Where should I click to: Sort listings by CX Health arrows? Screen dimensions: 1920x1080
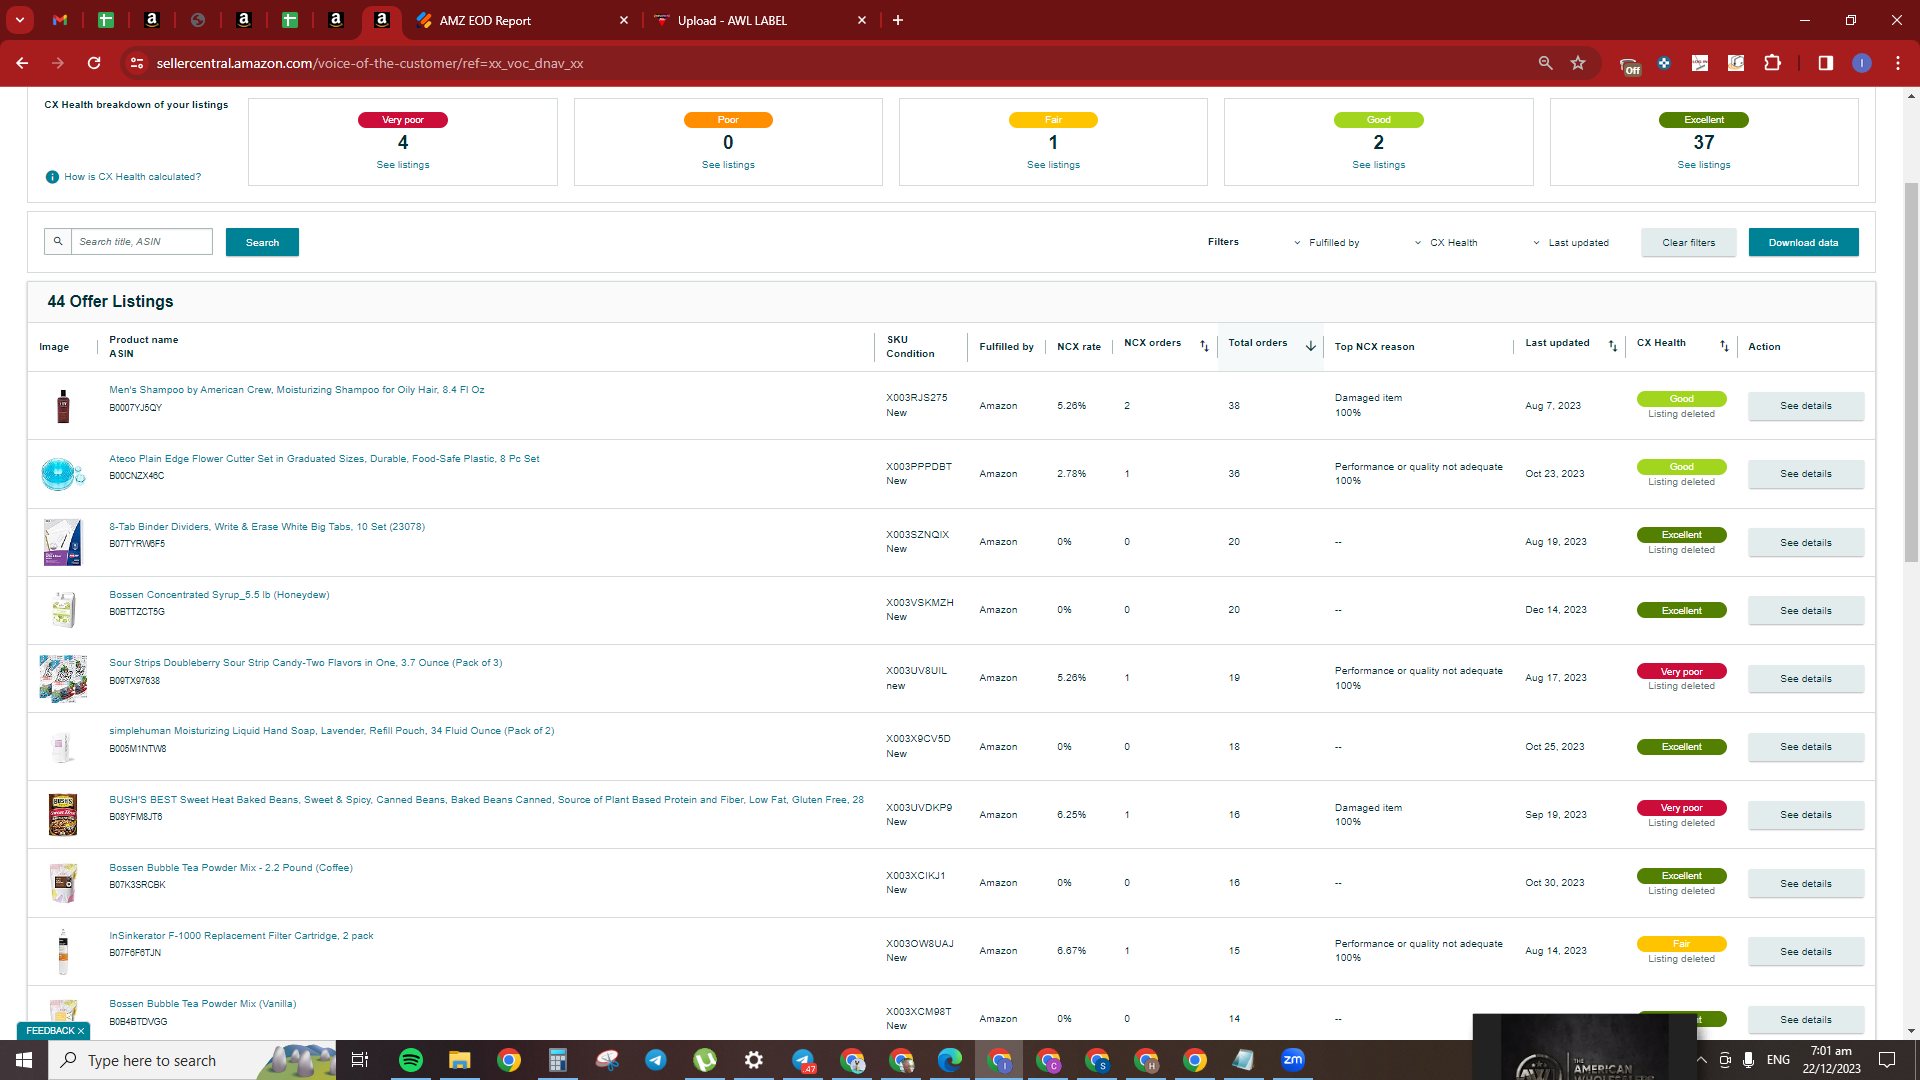(1724, 346)
